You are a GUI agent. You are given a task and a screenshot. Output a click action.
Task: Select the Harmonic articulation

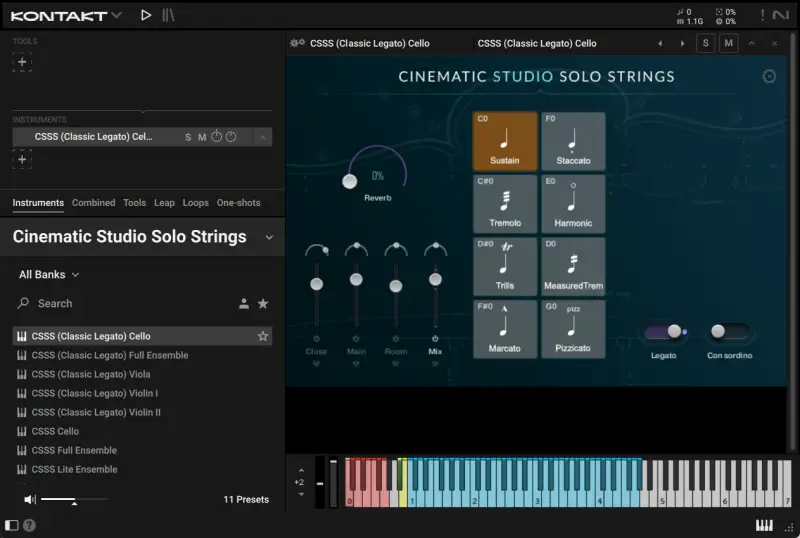[573, 204]
